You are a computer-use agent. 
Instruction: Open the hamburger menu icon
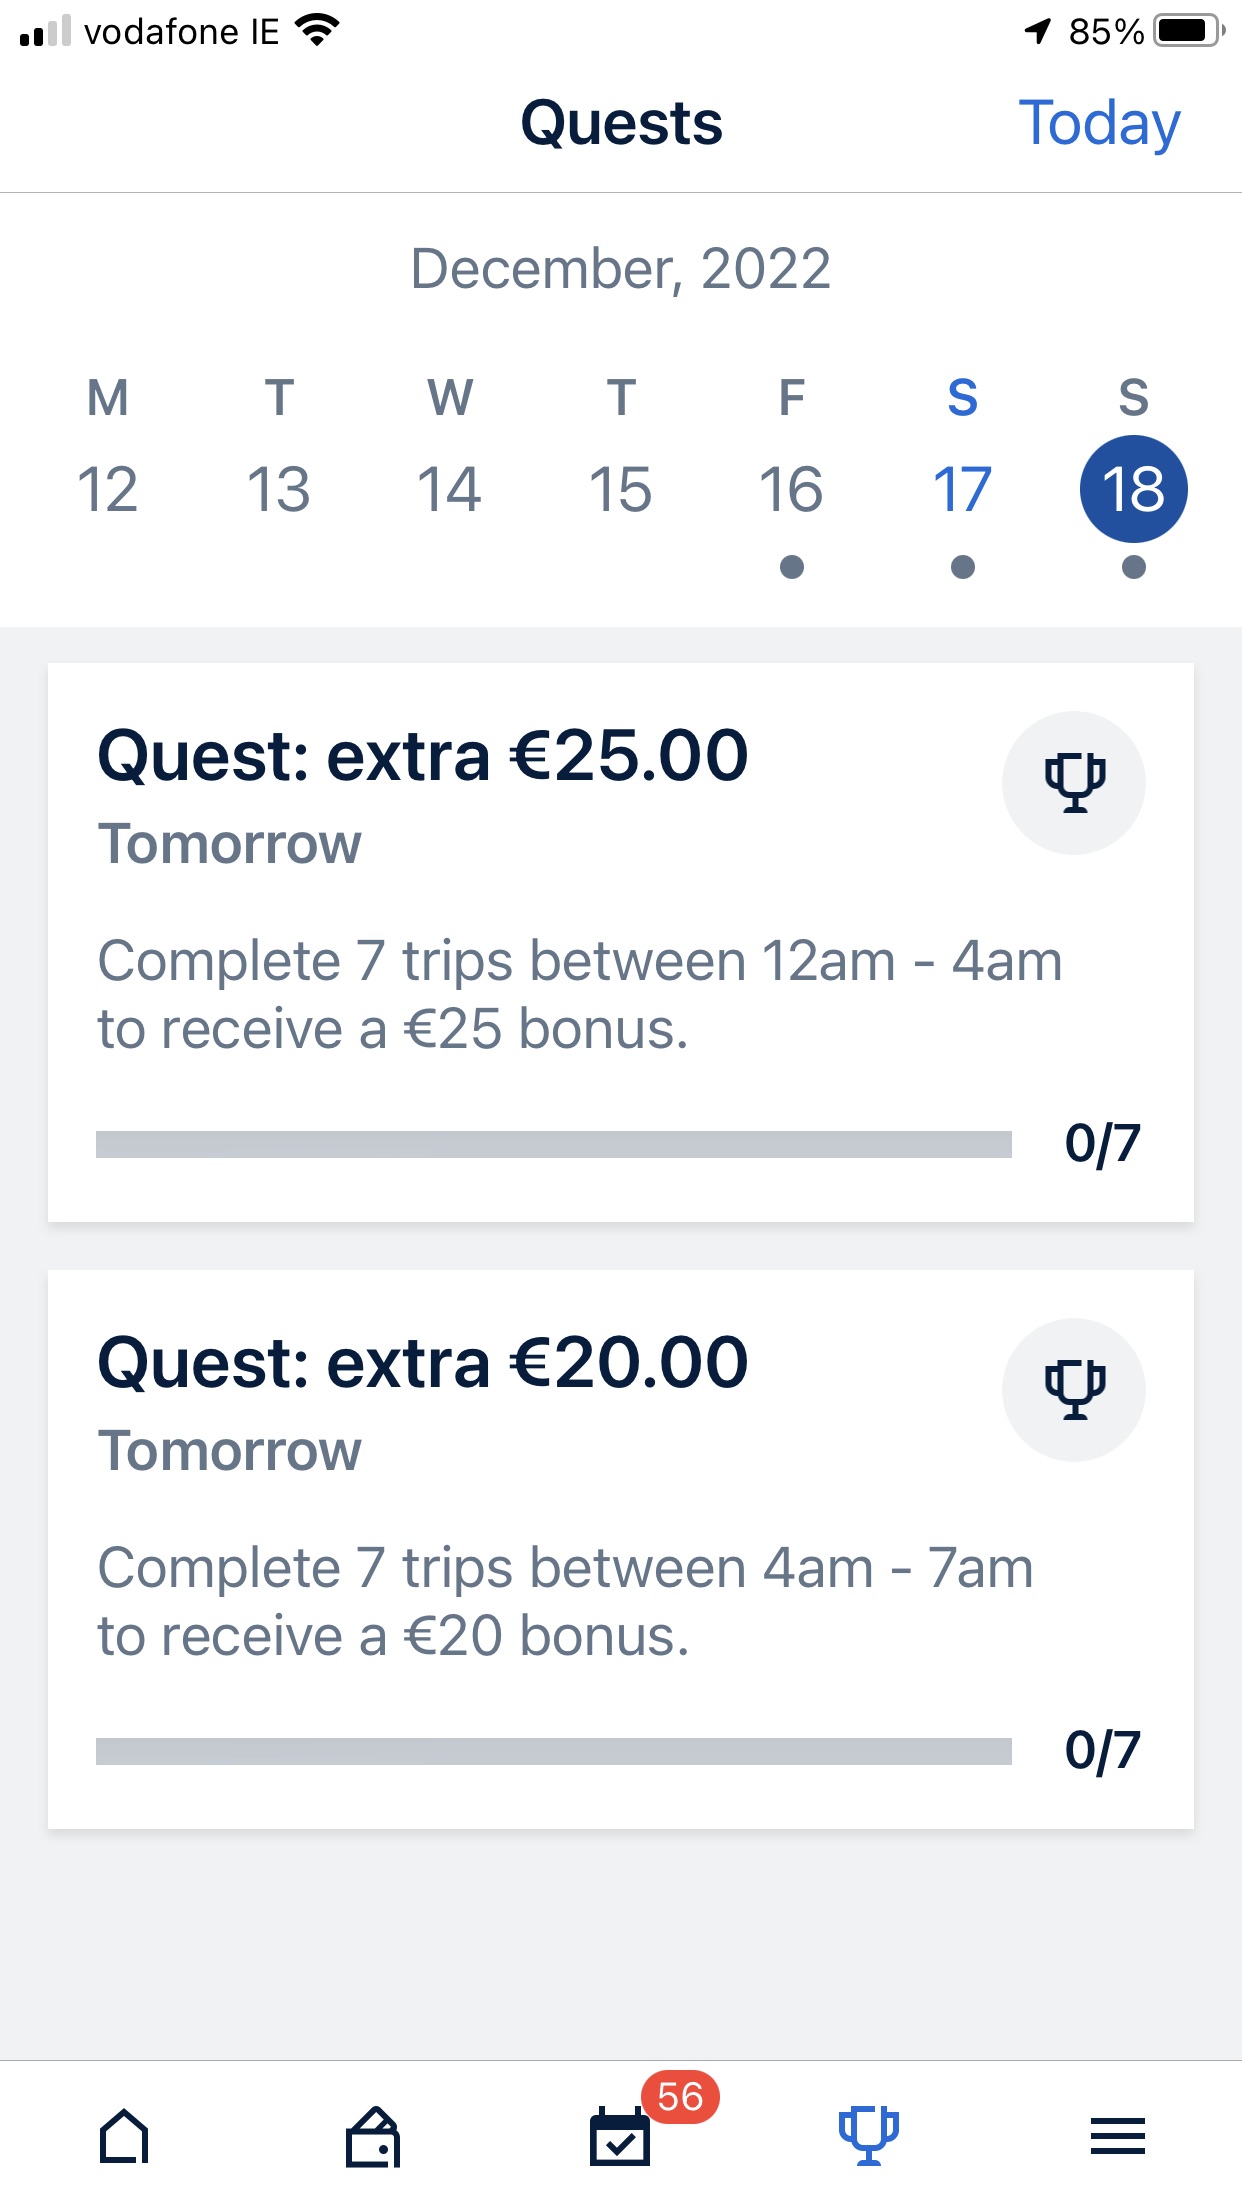pos(1117,2135)
